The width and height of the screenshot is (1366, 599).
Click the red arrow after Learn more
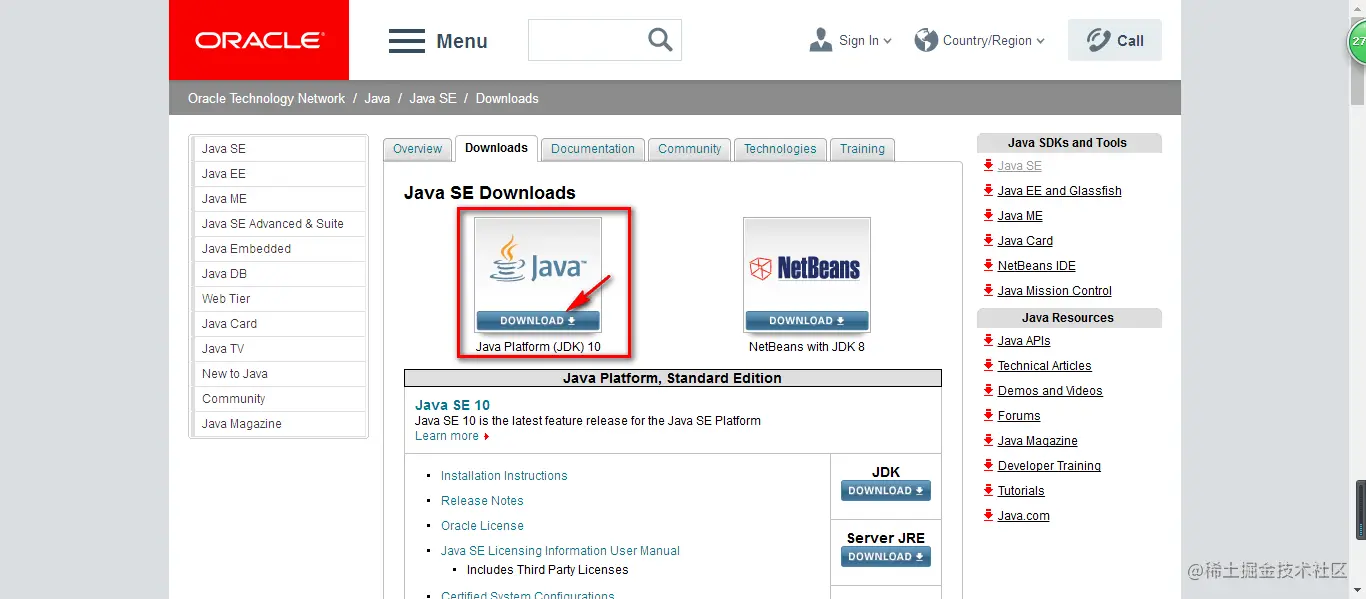tap(486, 437)
